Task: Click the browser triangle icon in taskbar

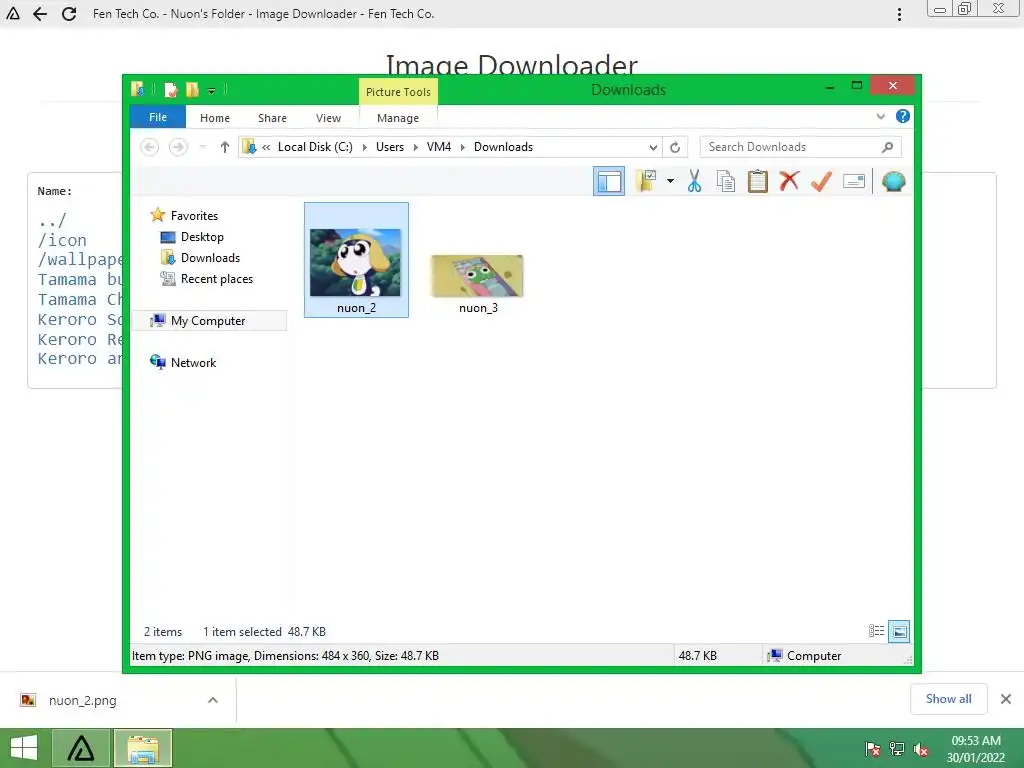Action: coord(81,748)
